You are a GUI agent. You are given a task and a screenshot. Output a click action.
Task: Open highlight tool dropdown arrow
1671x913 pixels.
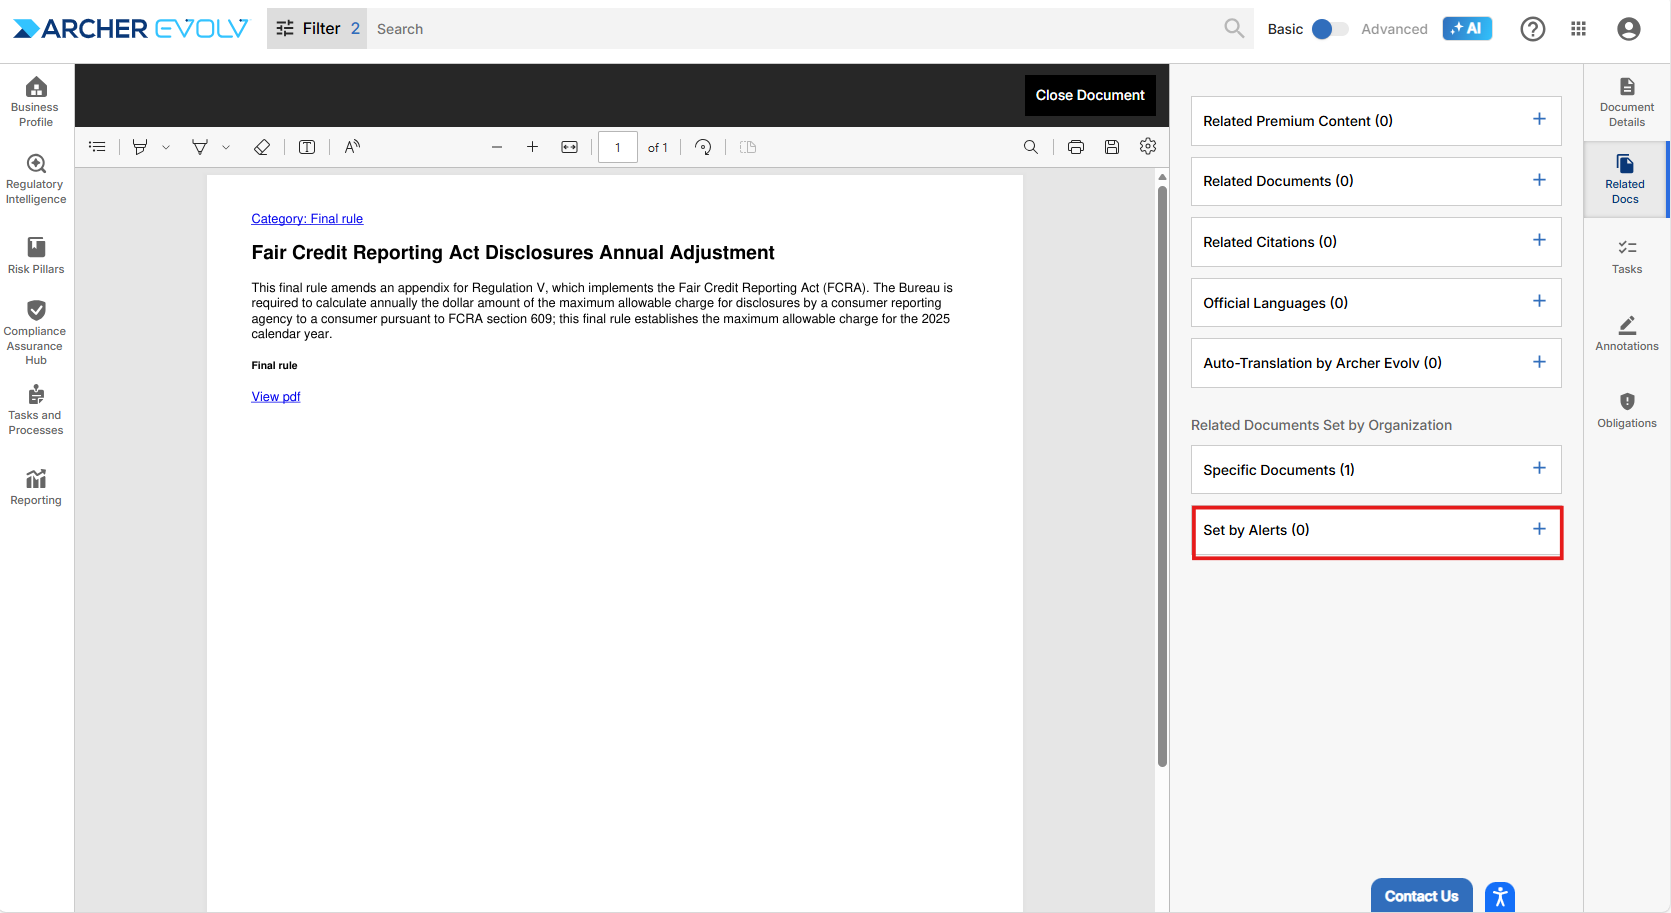pyautogui.click(x=166, y=148)
